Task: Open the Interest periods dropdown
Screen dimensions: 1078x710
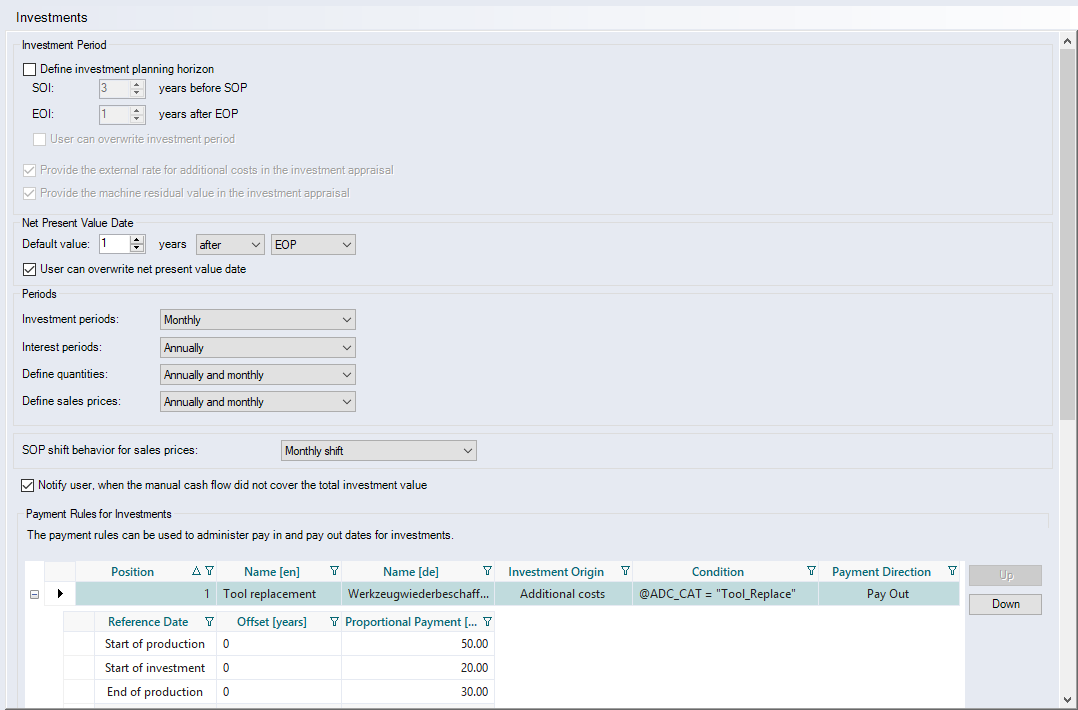Action: 257,348
